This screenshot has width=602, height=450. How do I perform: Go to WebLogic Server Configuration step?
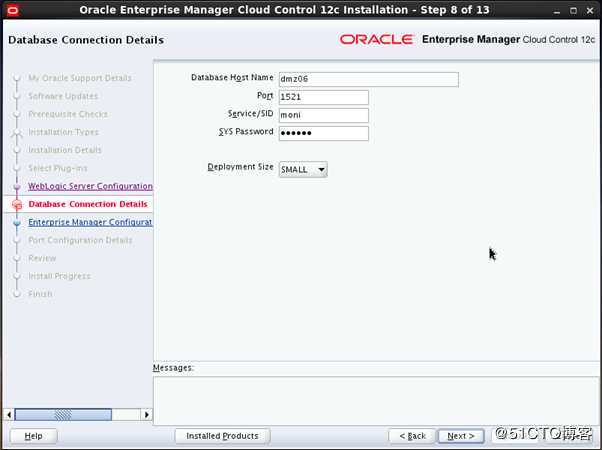tap(90, 186)
